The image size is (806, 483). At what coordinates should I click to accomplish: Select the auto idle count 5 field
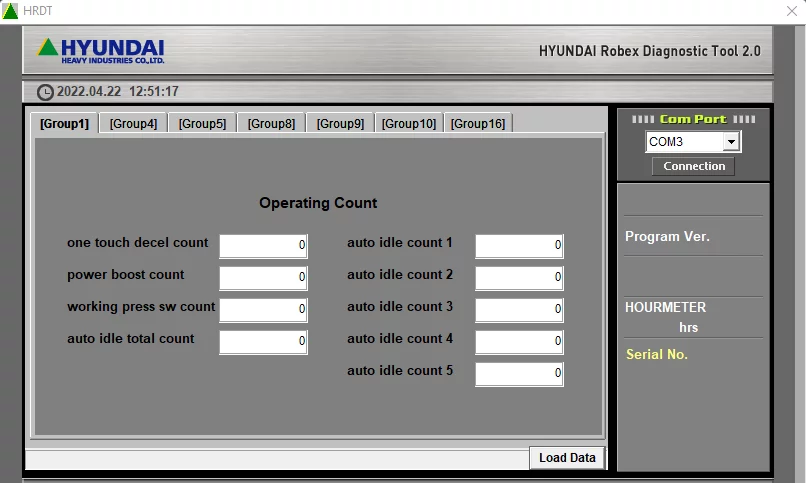click(519, 374)
